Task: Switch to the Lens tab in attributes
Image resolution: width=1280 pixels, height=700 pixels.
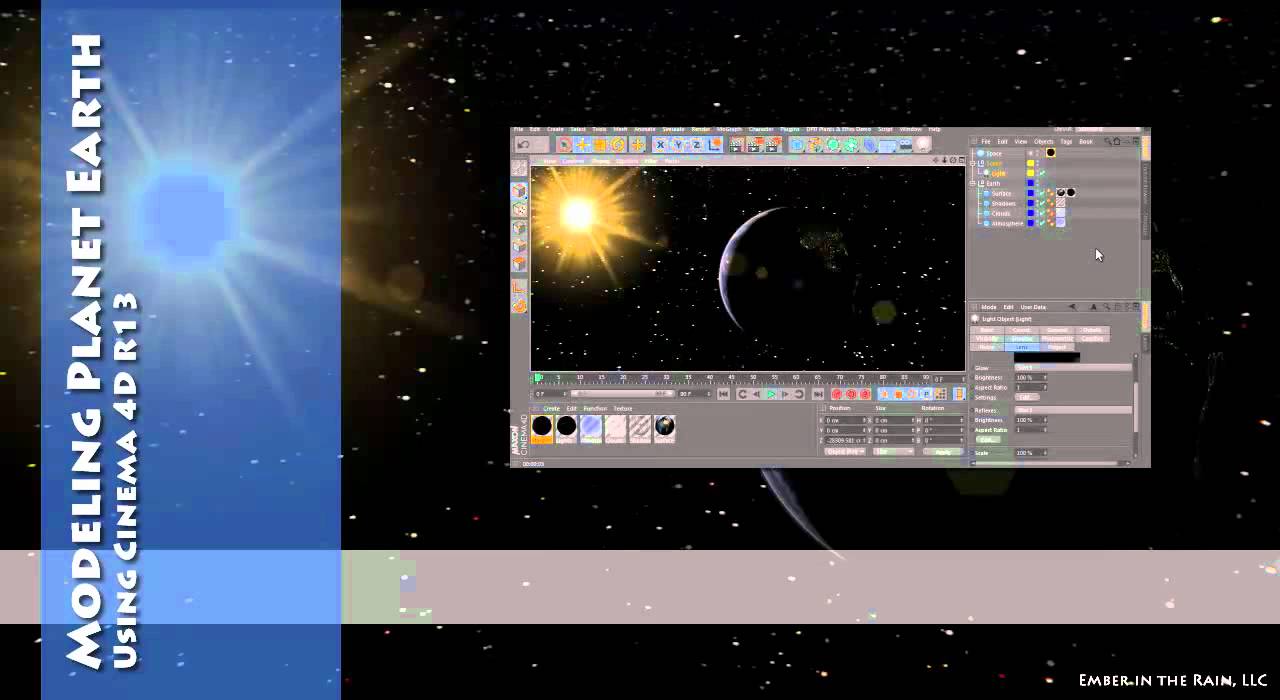Action: (x=1022, y=347)
